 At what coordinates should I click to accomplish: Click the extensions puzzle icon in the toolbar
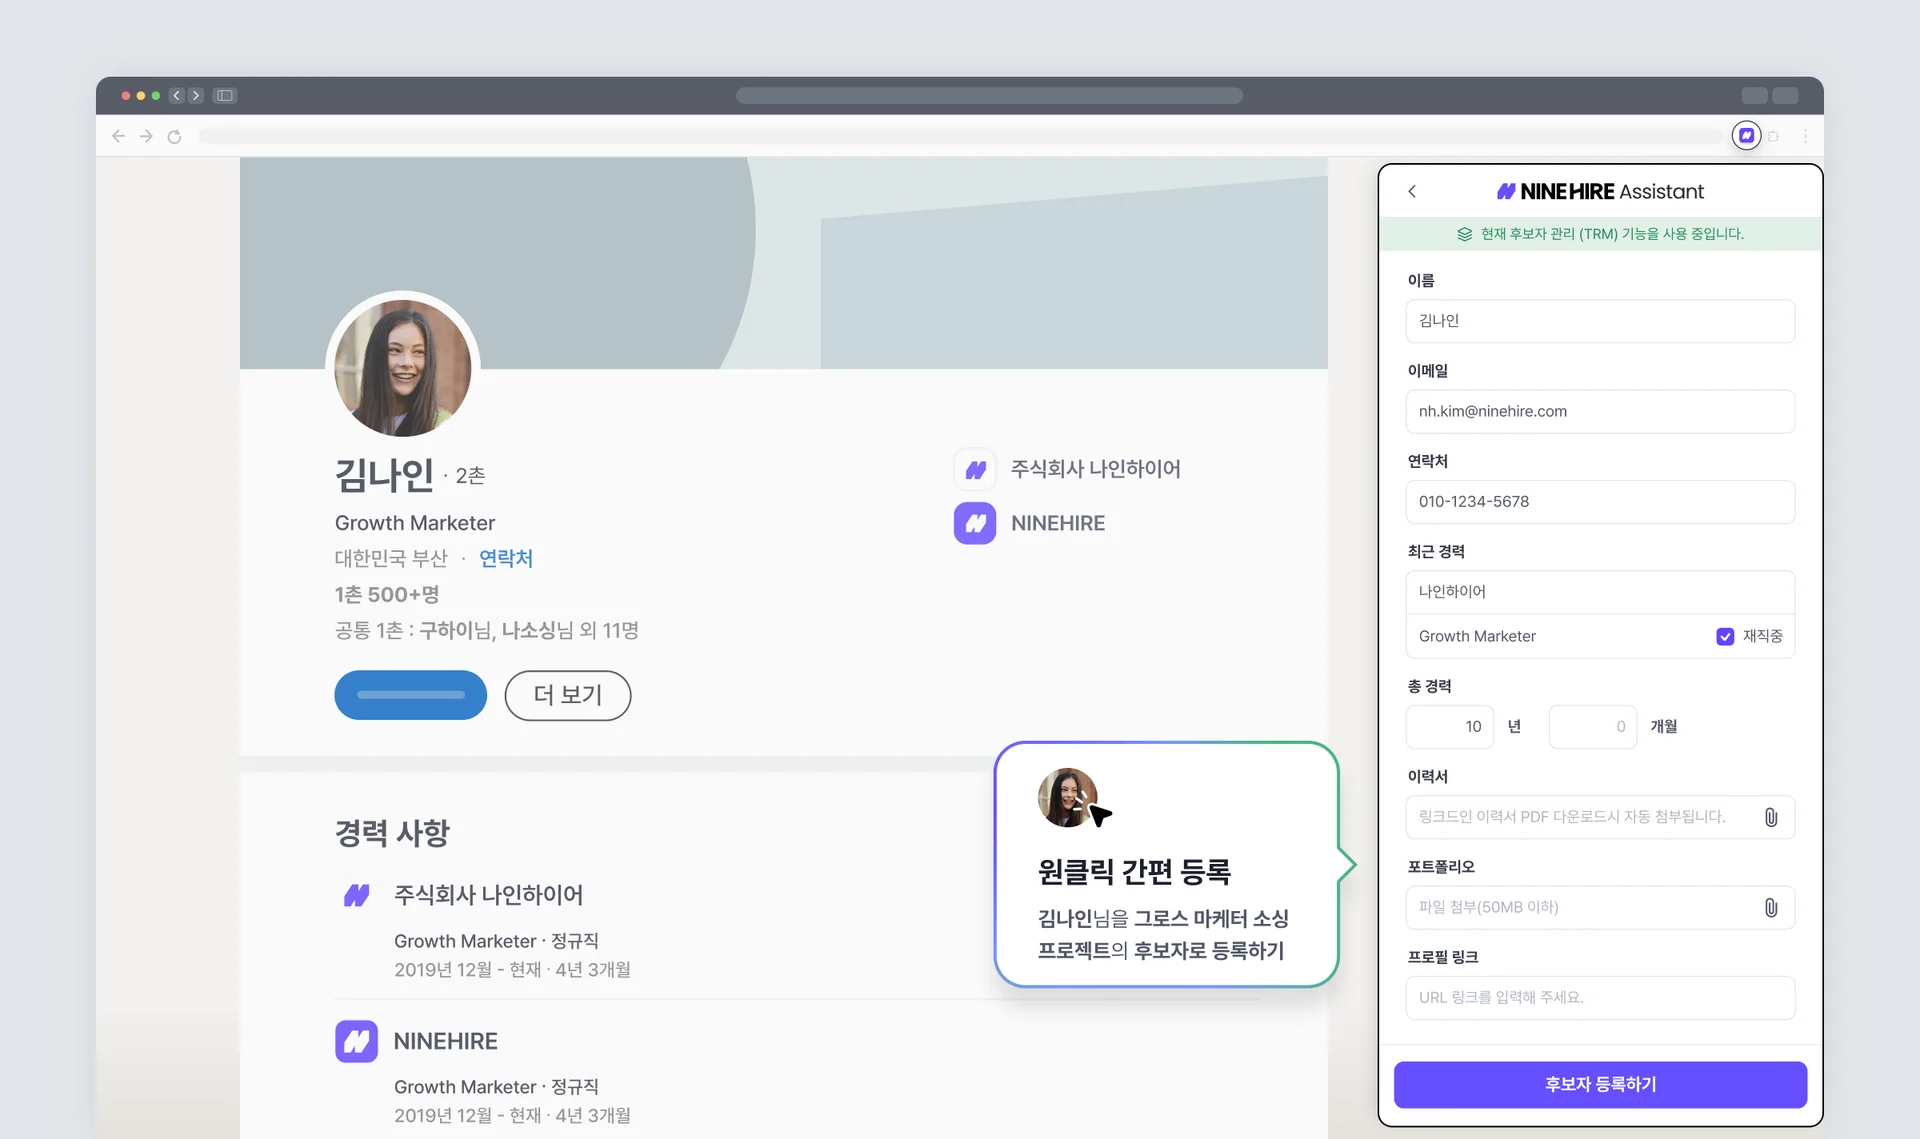pyautogui.click(x=1774, y=136)
